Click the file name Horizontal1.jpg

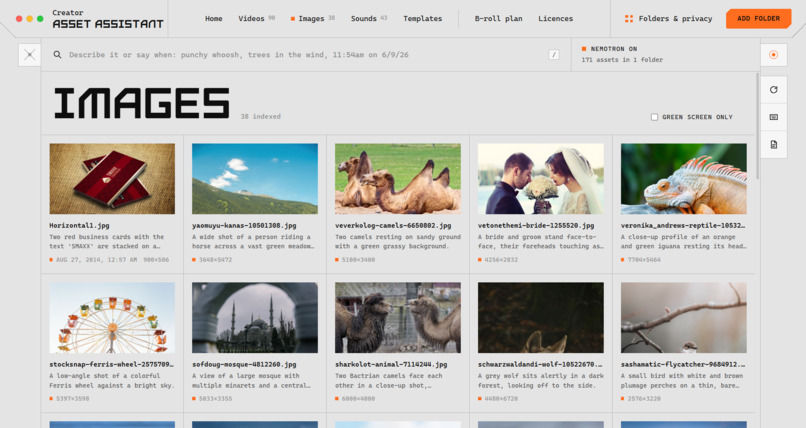tap(79, 225)
